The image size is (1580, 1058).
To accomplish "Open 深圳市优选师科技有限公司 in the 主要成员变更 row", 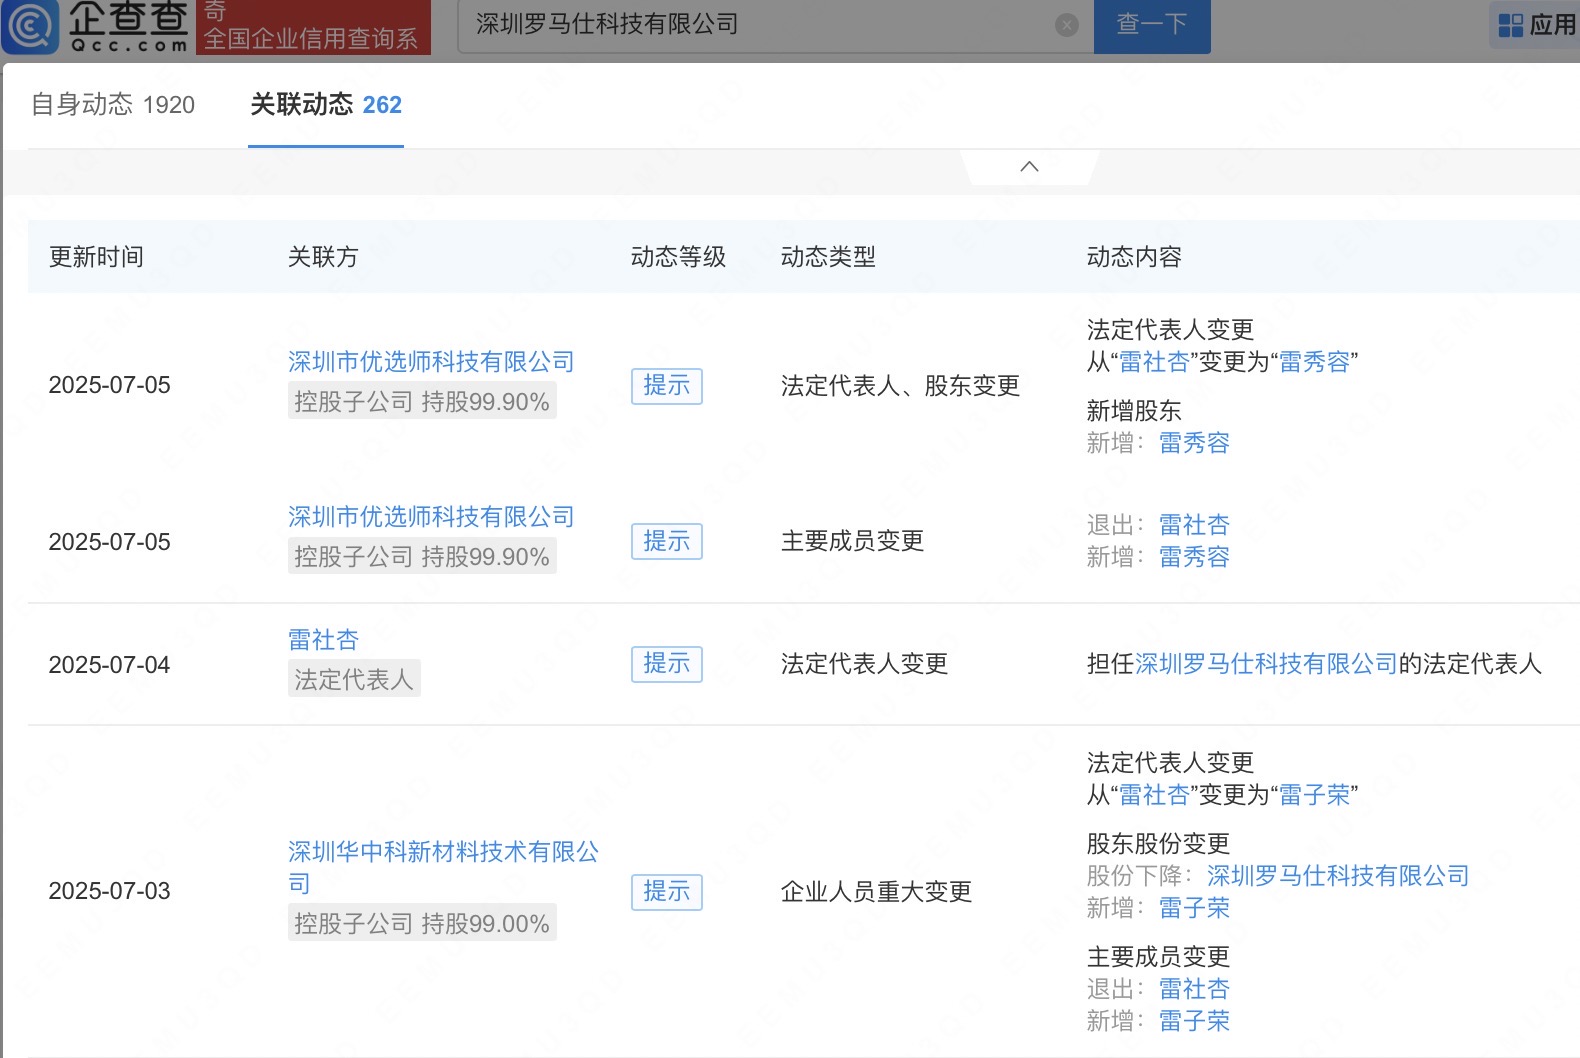I will click(x=431, y=516).
